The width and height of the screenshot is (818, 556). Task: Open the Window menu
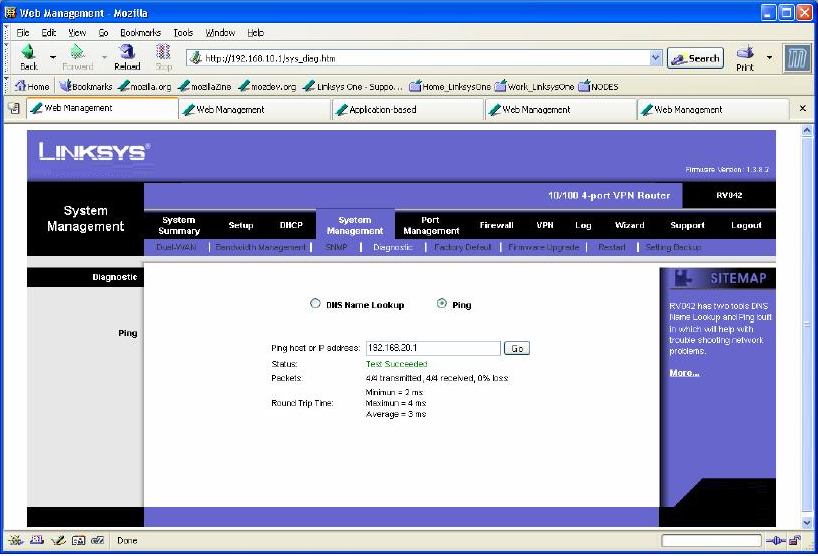point(220,32)
